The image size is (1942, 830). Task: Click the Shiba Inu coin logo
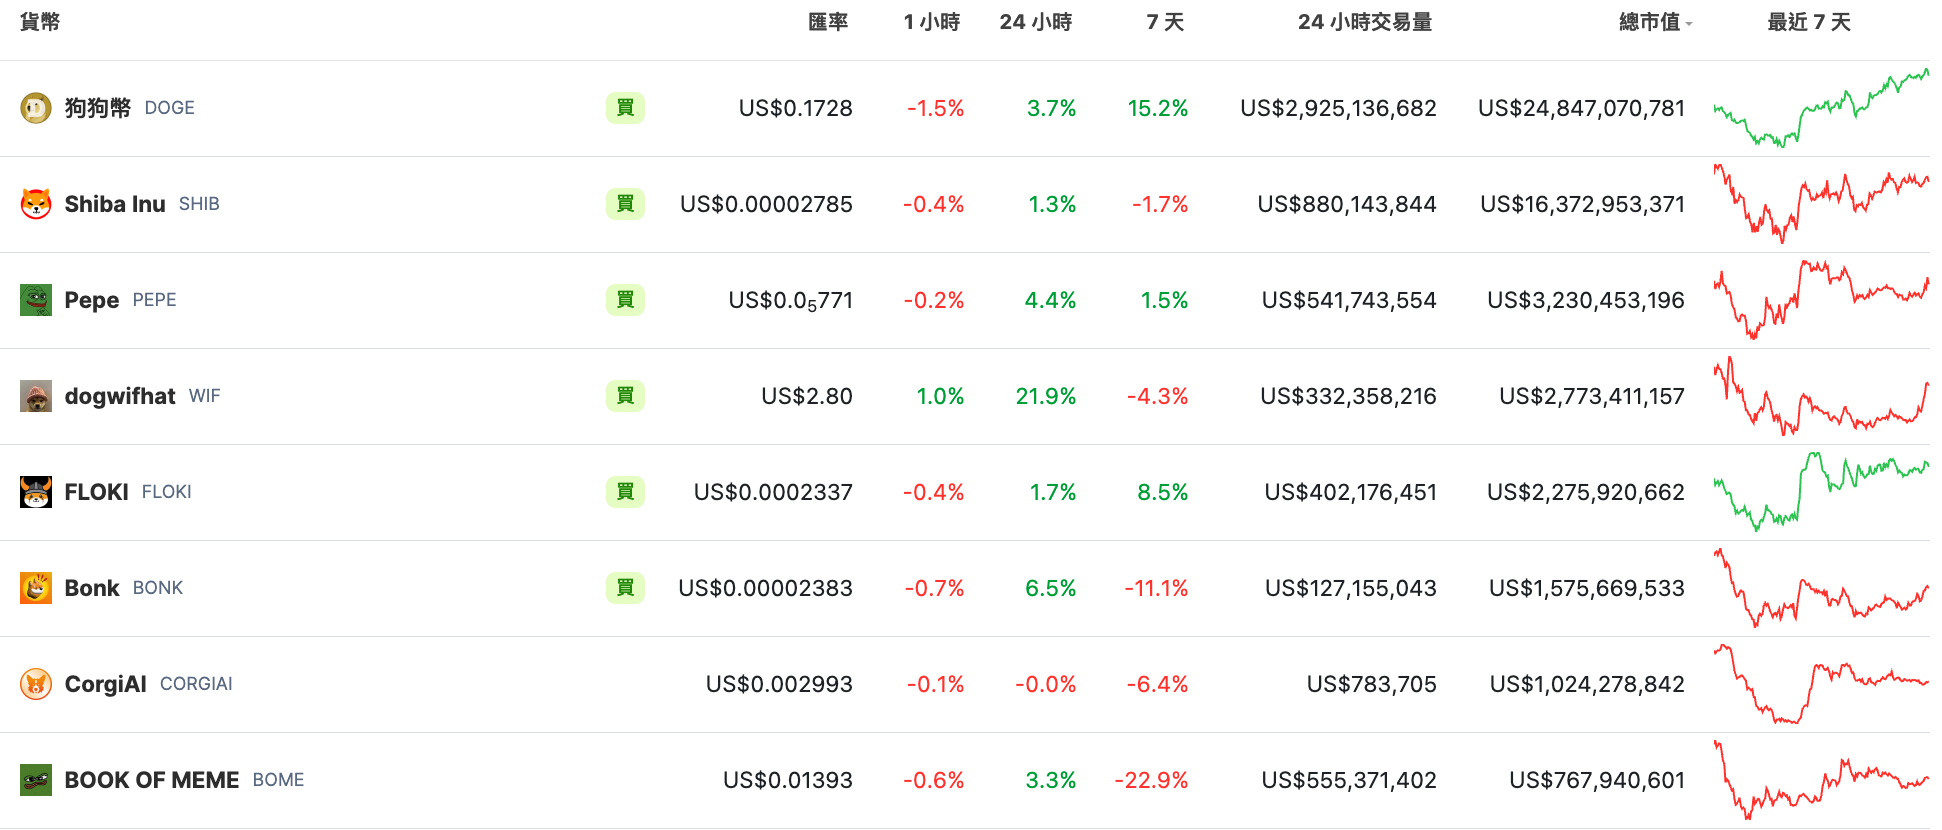pyautogui.click(x=36, y=204)
